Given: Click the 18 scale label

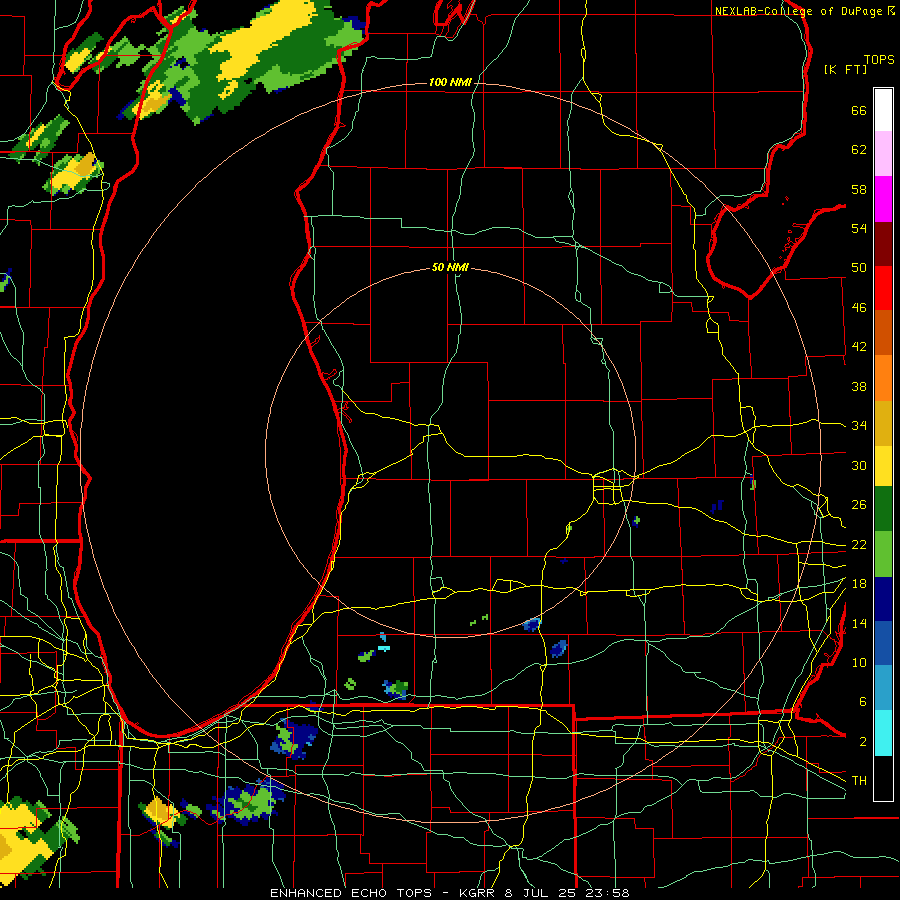Looking at the screenshot, I should point(859,584).
